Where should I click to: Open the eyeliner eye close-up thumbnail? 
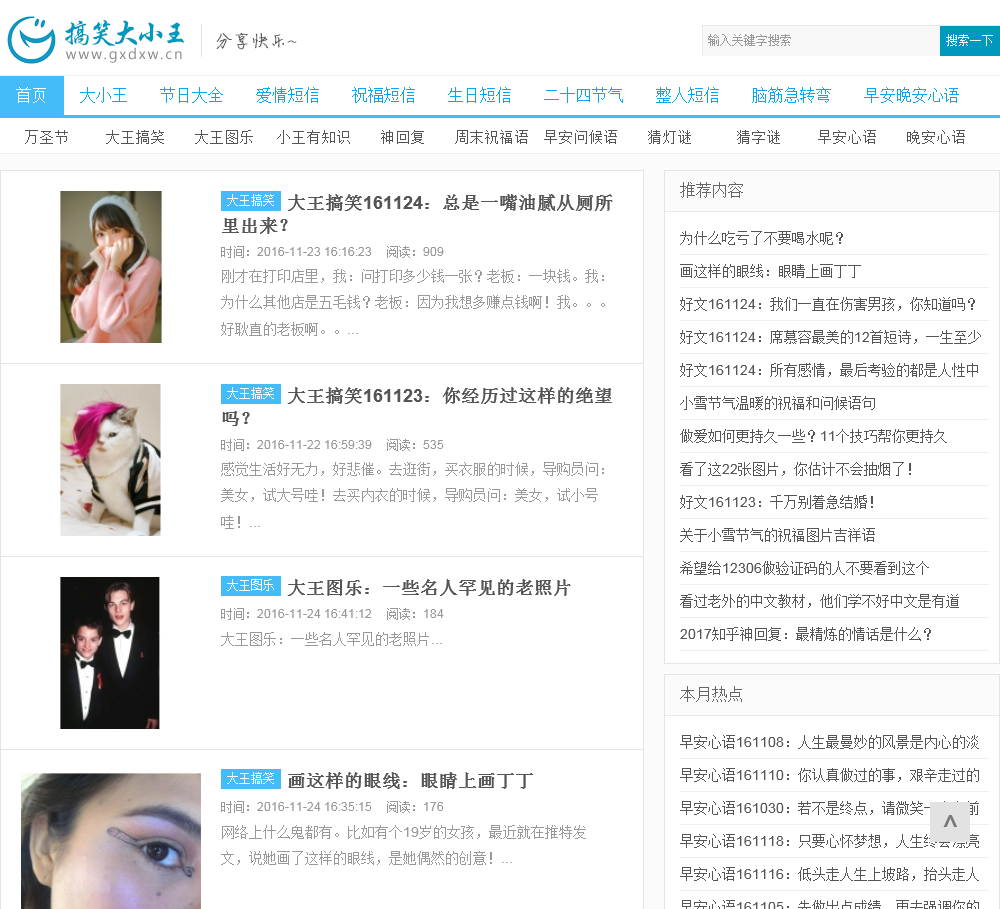tap(111, 841)
